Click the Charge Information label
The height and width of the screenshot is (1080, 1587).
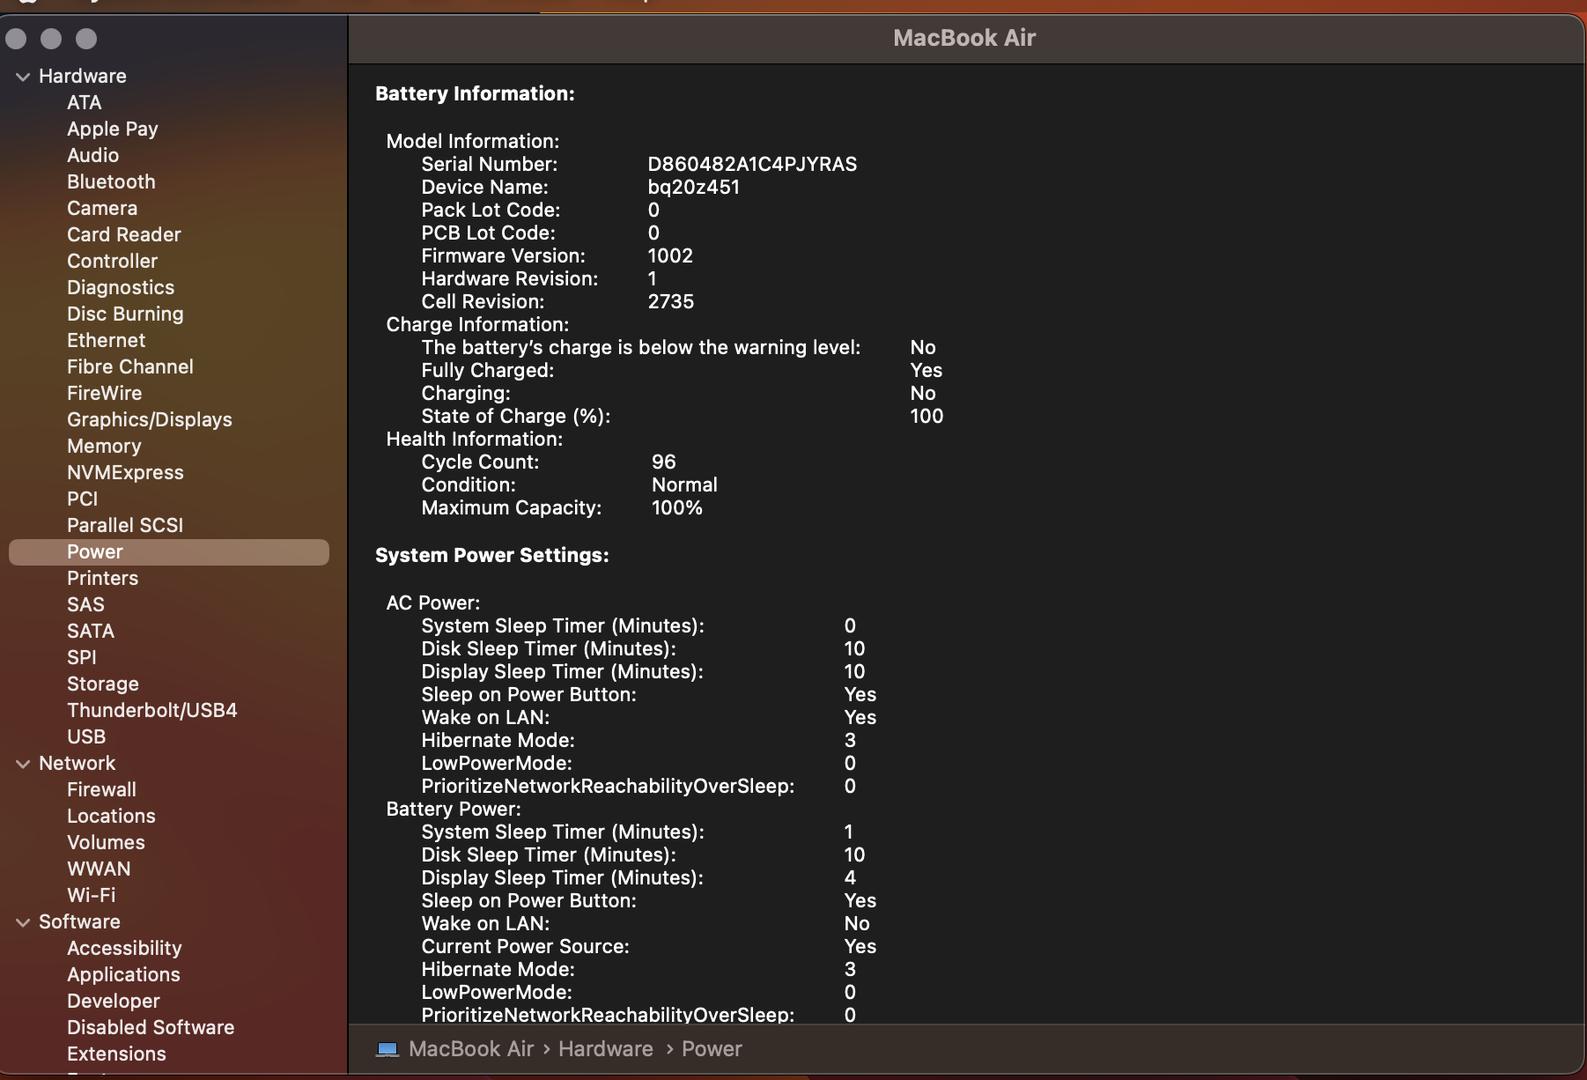click(x=477, y=325)
